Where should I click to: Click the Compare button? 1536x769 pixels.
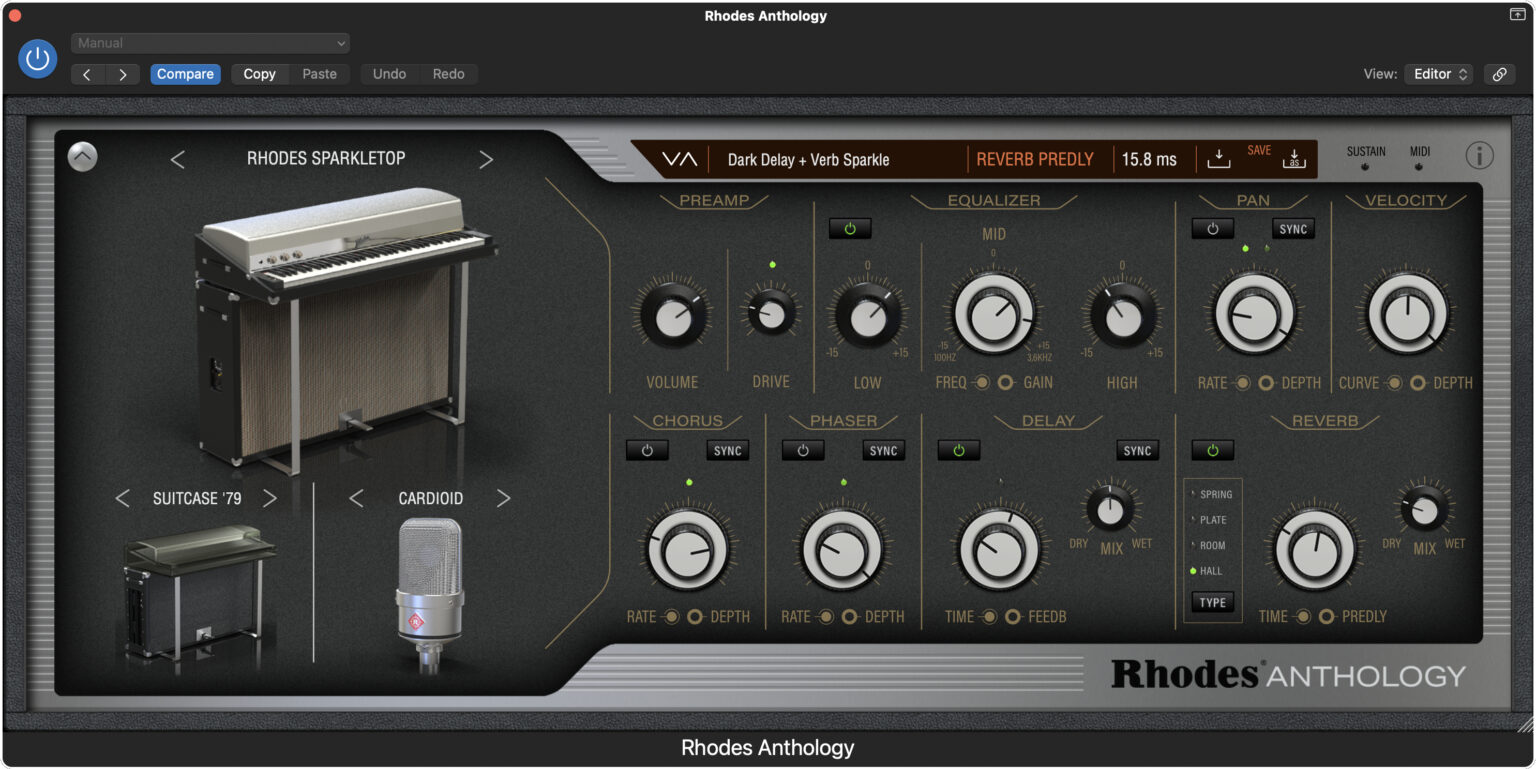pyautogui.click(x=185, y=74)
